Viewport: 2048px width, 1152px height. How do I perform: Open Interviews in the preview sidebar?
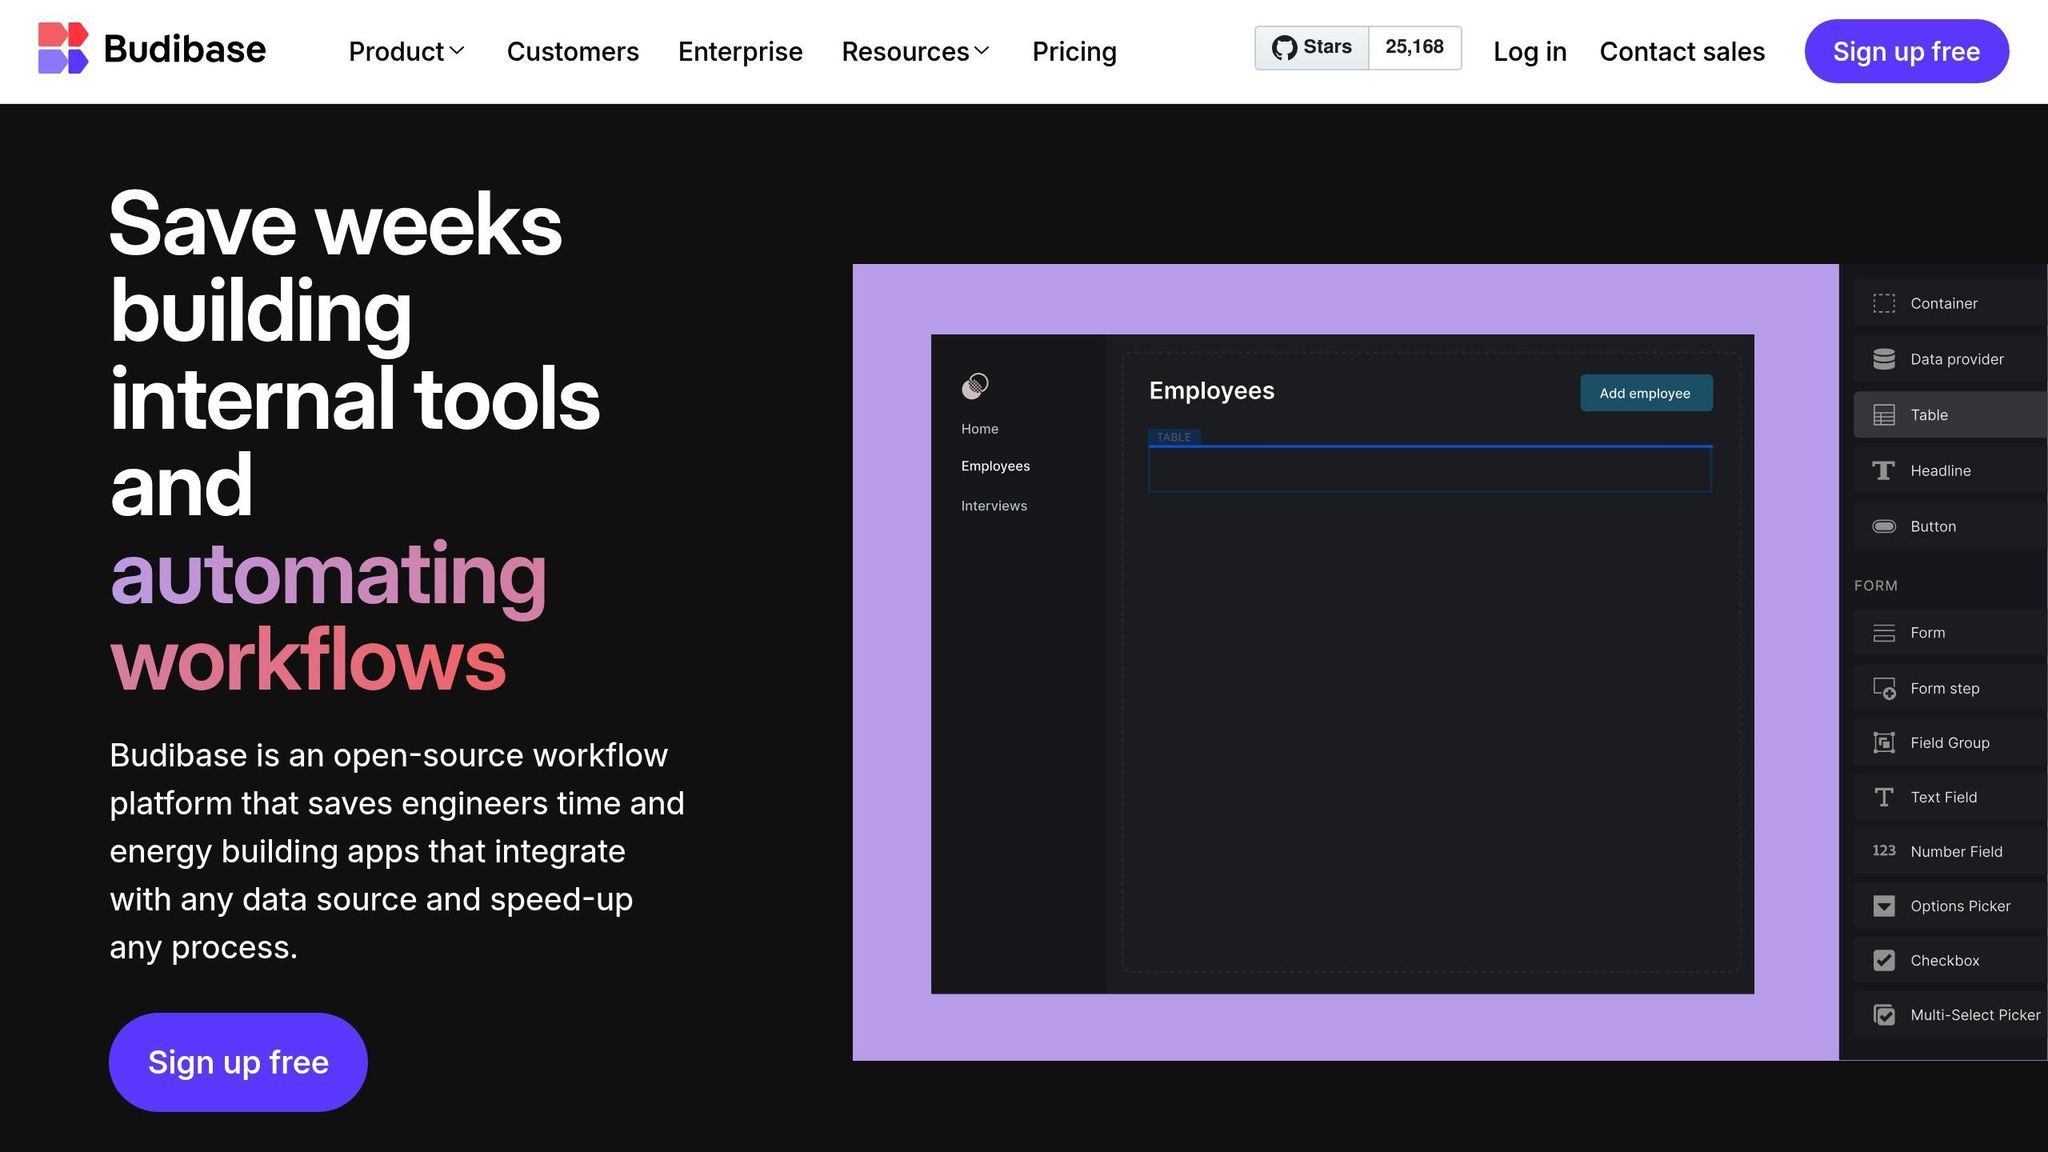click(994, 506)
